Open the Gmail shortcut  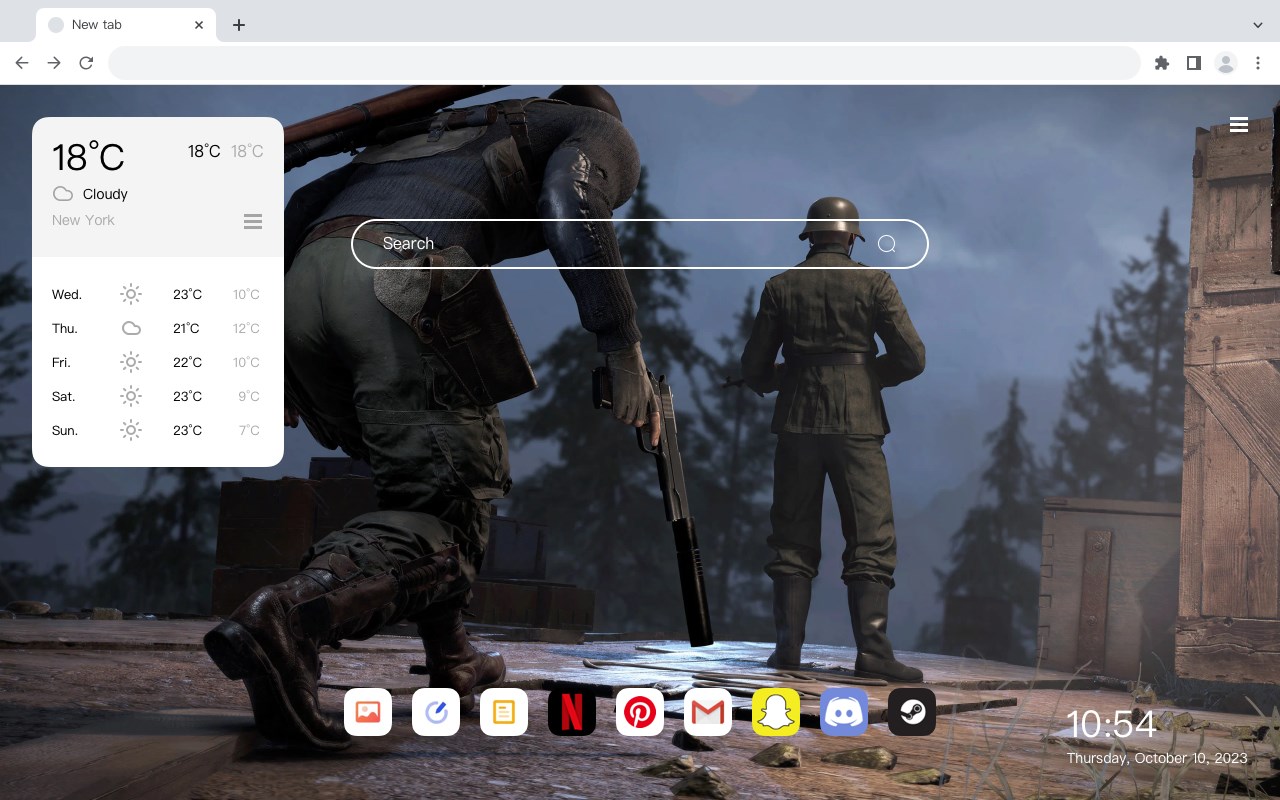708,712
